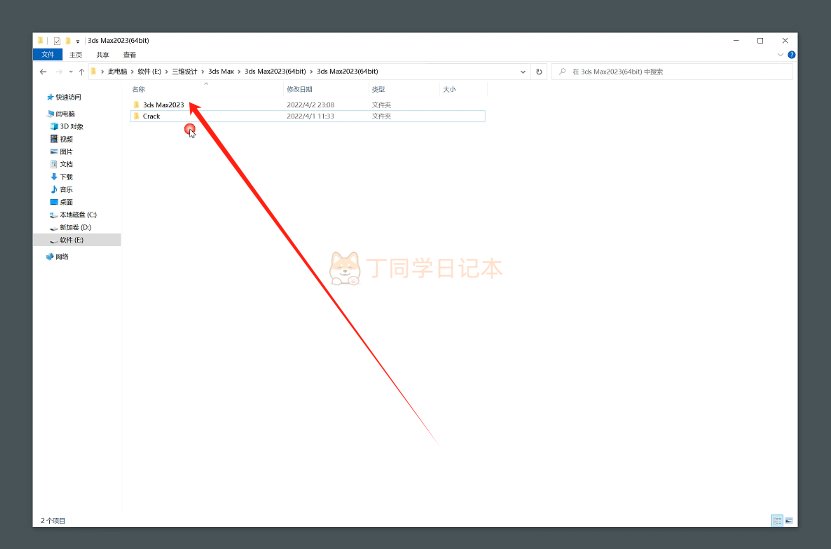Image resolution: width=831 pixels, height=549 pixels.
Task: Expand the chevron after 三维设计 in address bar
Action: (202, 72)
